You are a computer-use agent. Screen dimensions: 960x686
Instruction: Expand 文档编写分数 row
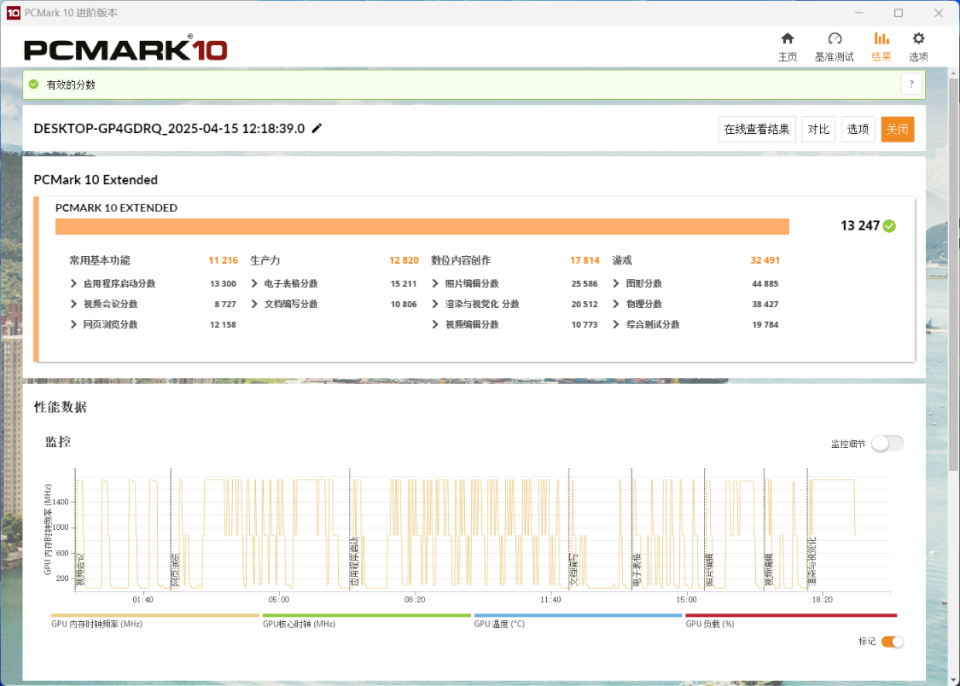255,304
